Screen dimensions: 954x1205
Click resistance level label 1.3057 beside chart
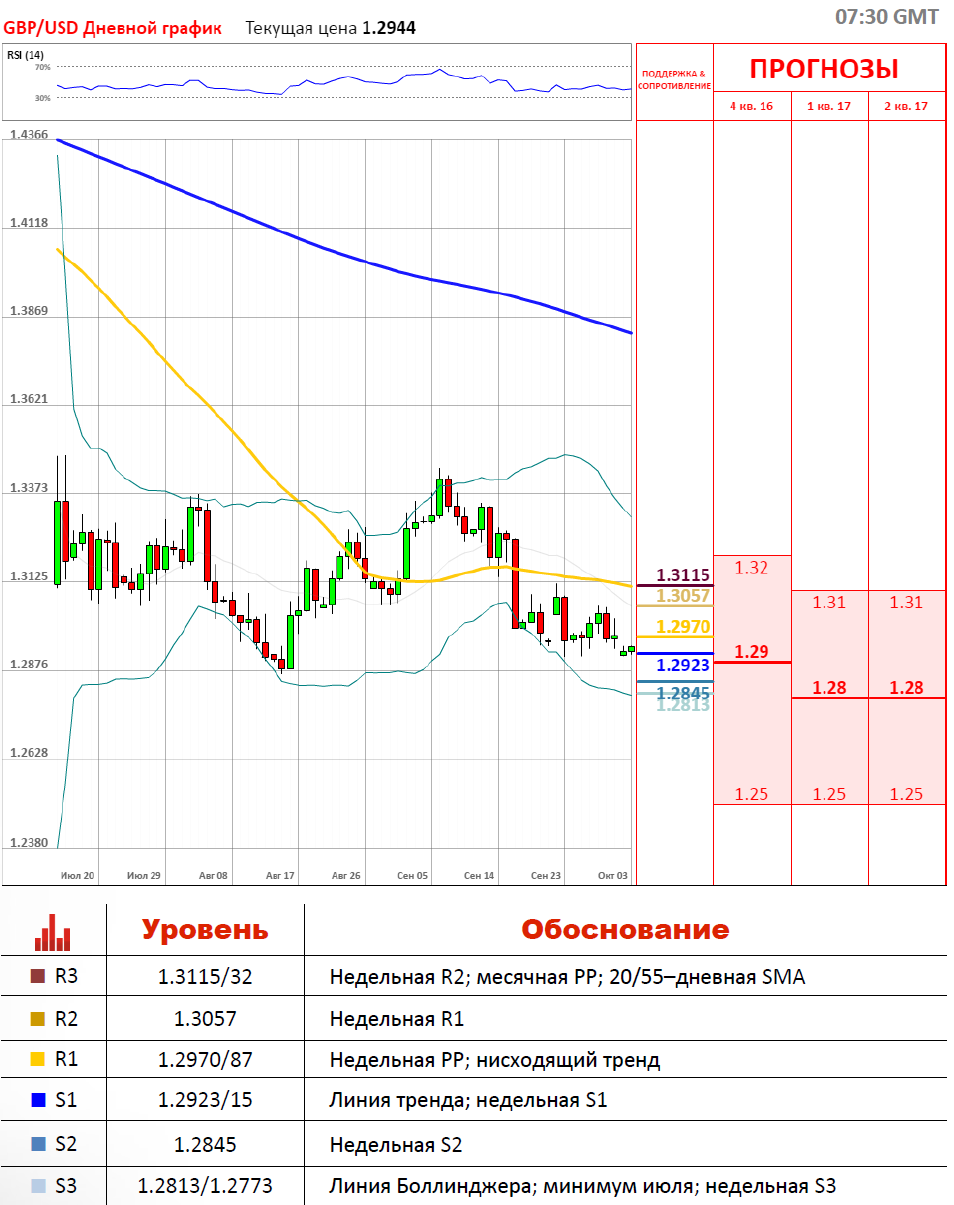click(682, 596)
